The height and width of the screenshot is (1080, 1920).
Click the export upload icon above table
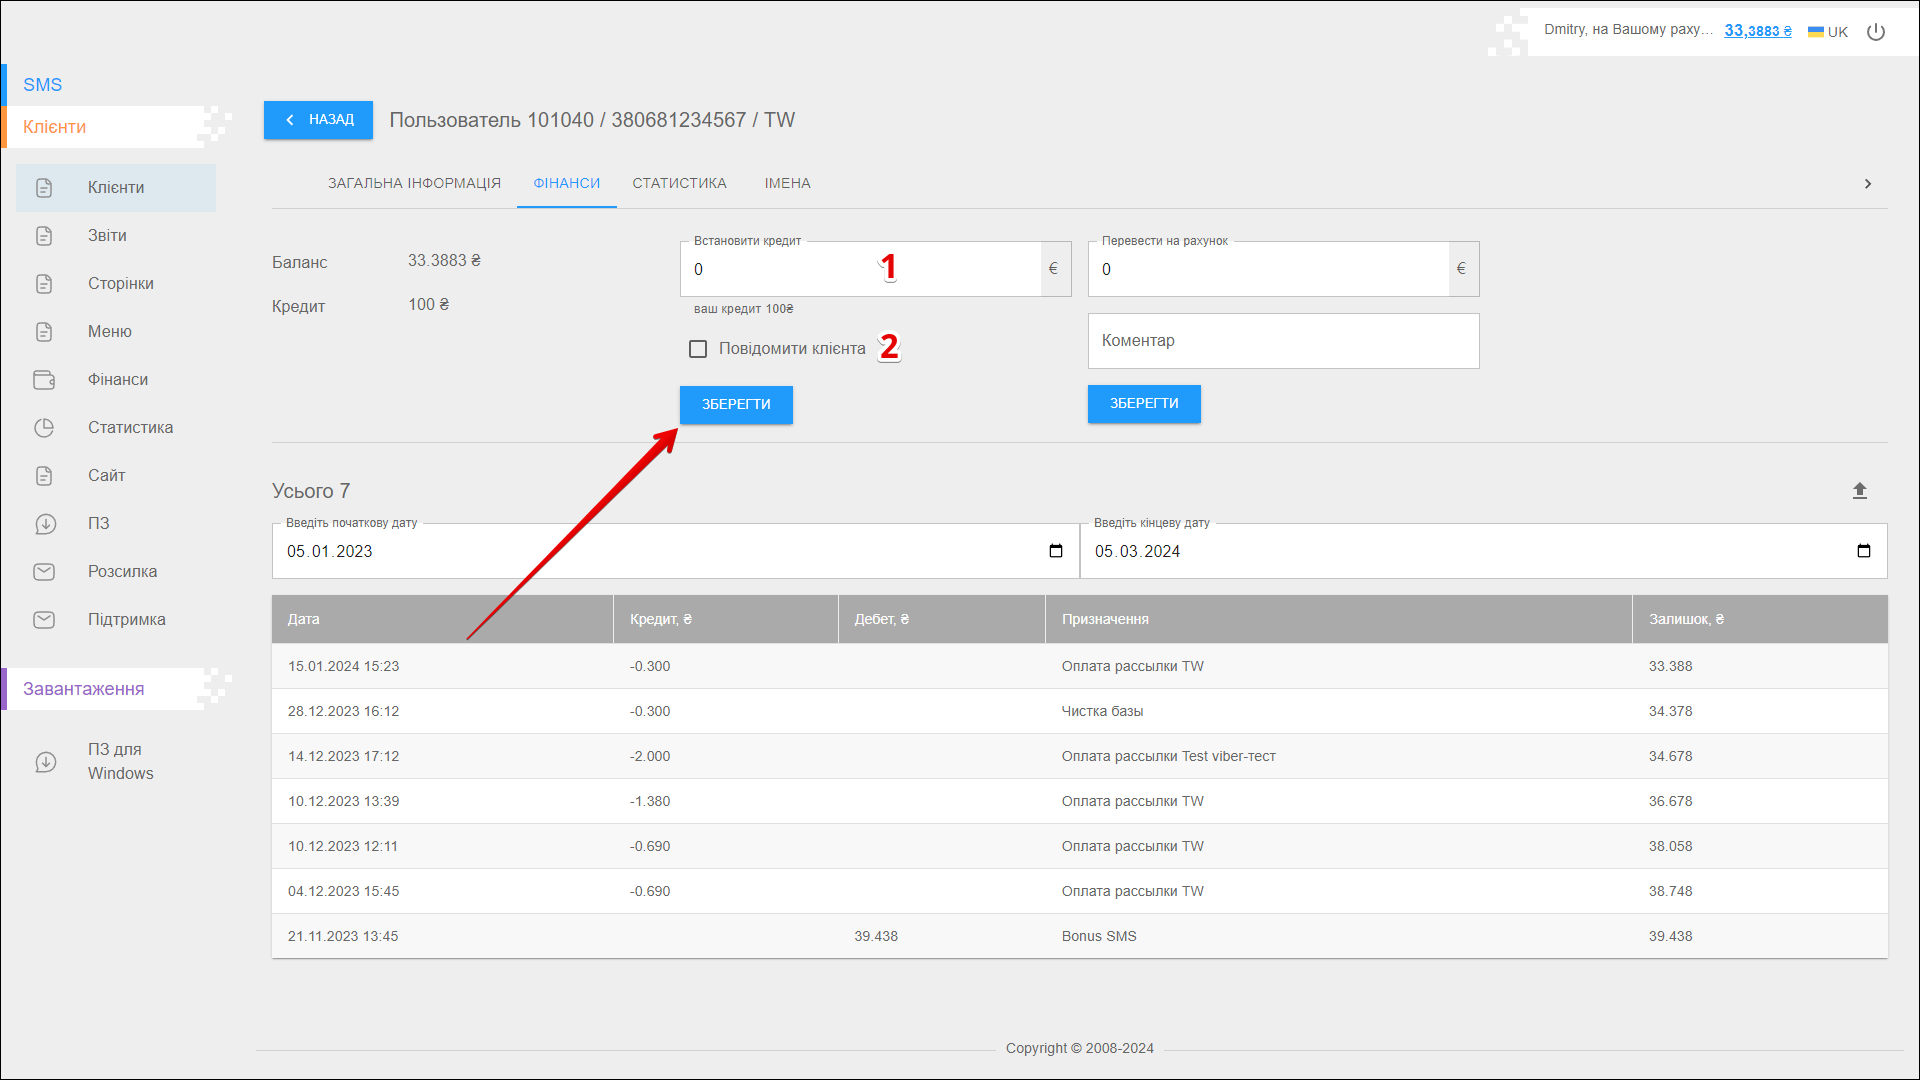pyautogui.click(x=1859, y=491)
